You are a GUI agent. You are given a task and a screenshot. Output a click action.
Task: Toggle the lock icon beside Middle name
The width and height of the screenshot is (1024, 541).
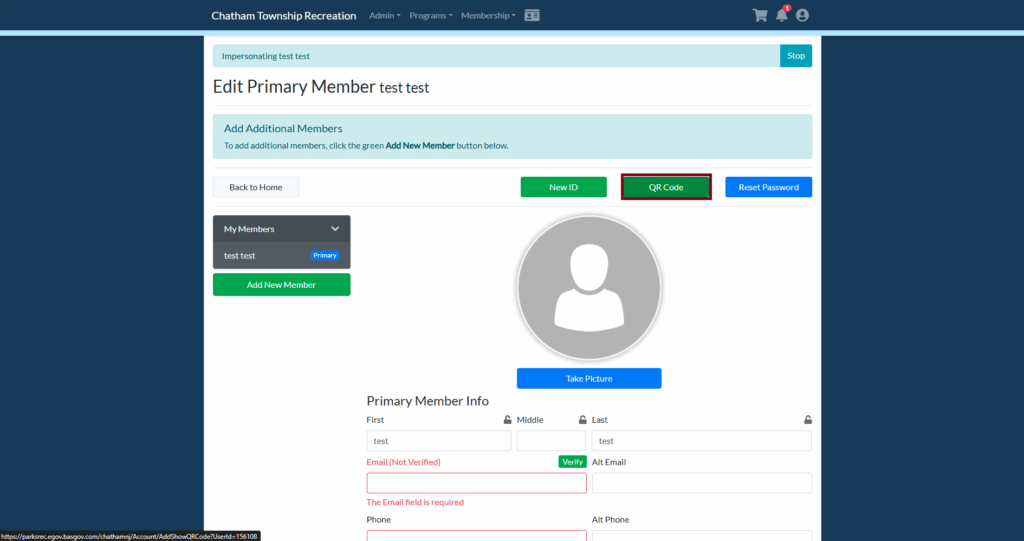pos(582,420)
